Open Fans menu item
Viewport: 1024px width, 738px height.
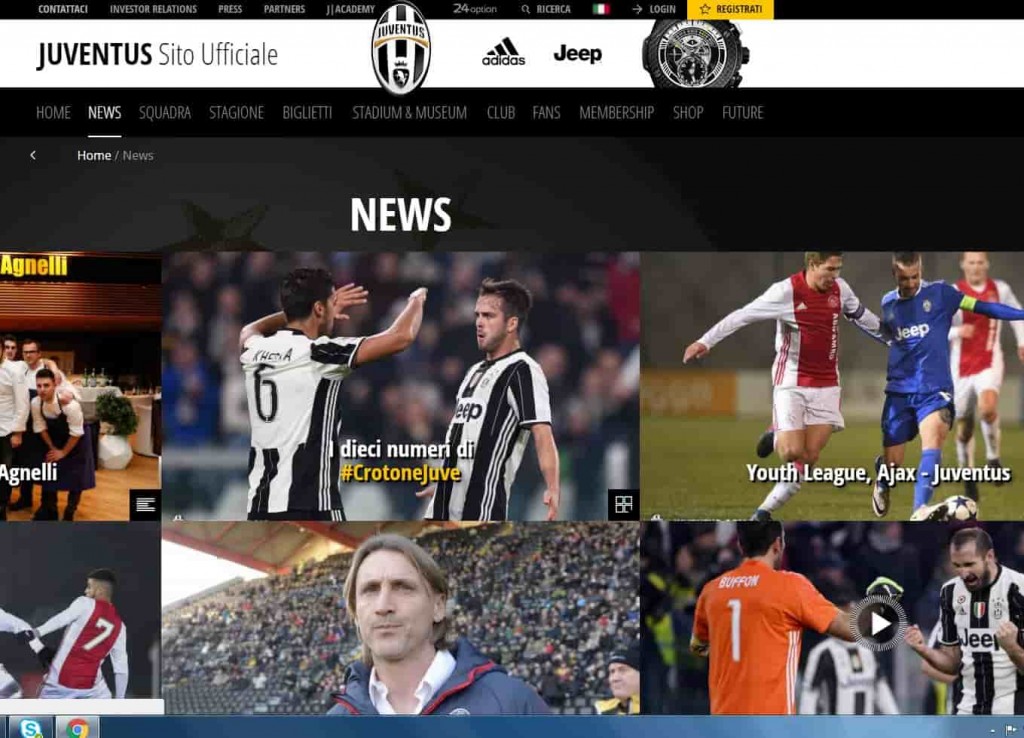pyautogui.click(x=546, y=112)
